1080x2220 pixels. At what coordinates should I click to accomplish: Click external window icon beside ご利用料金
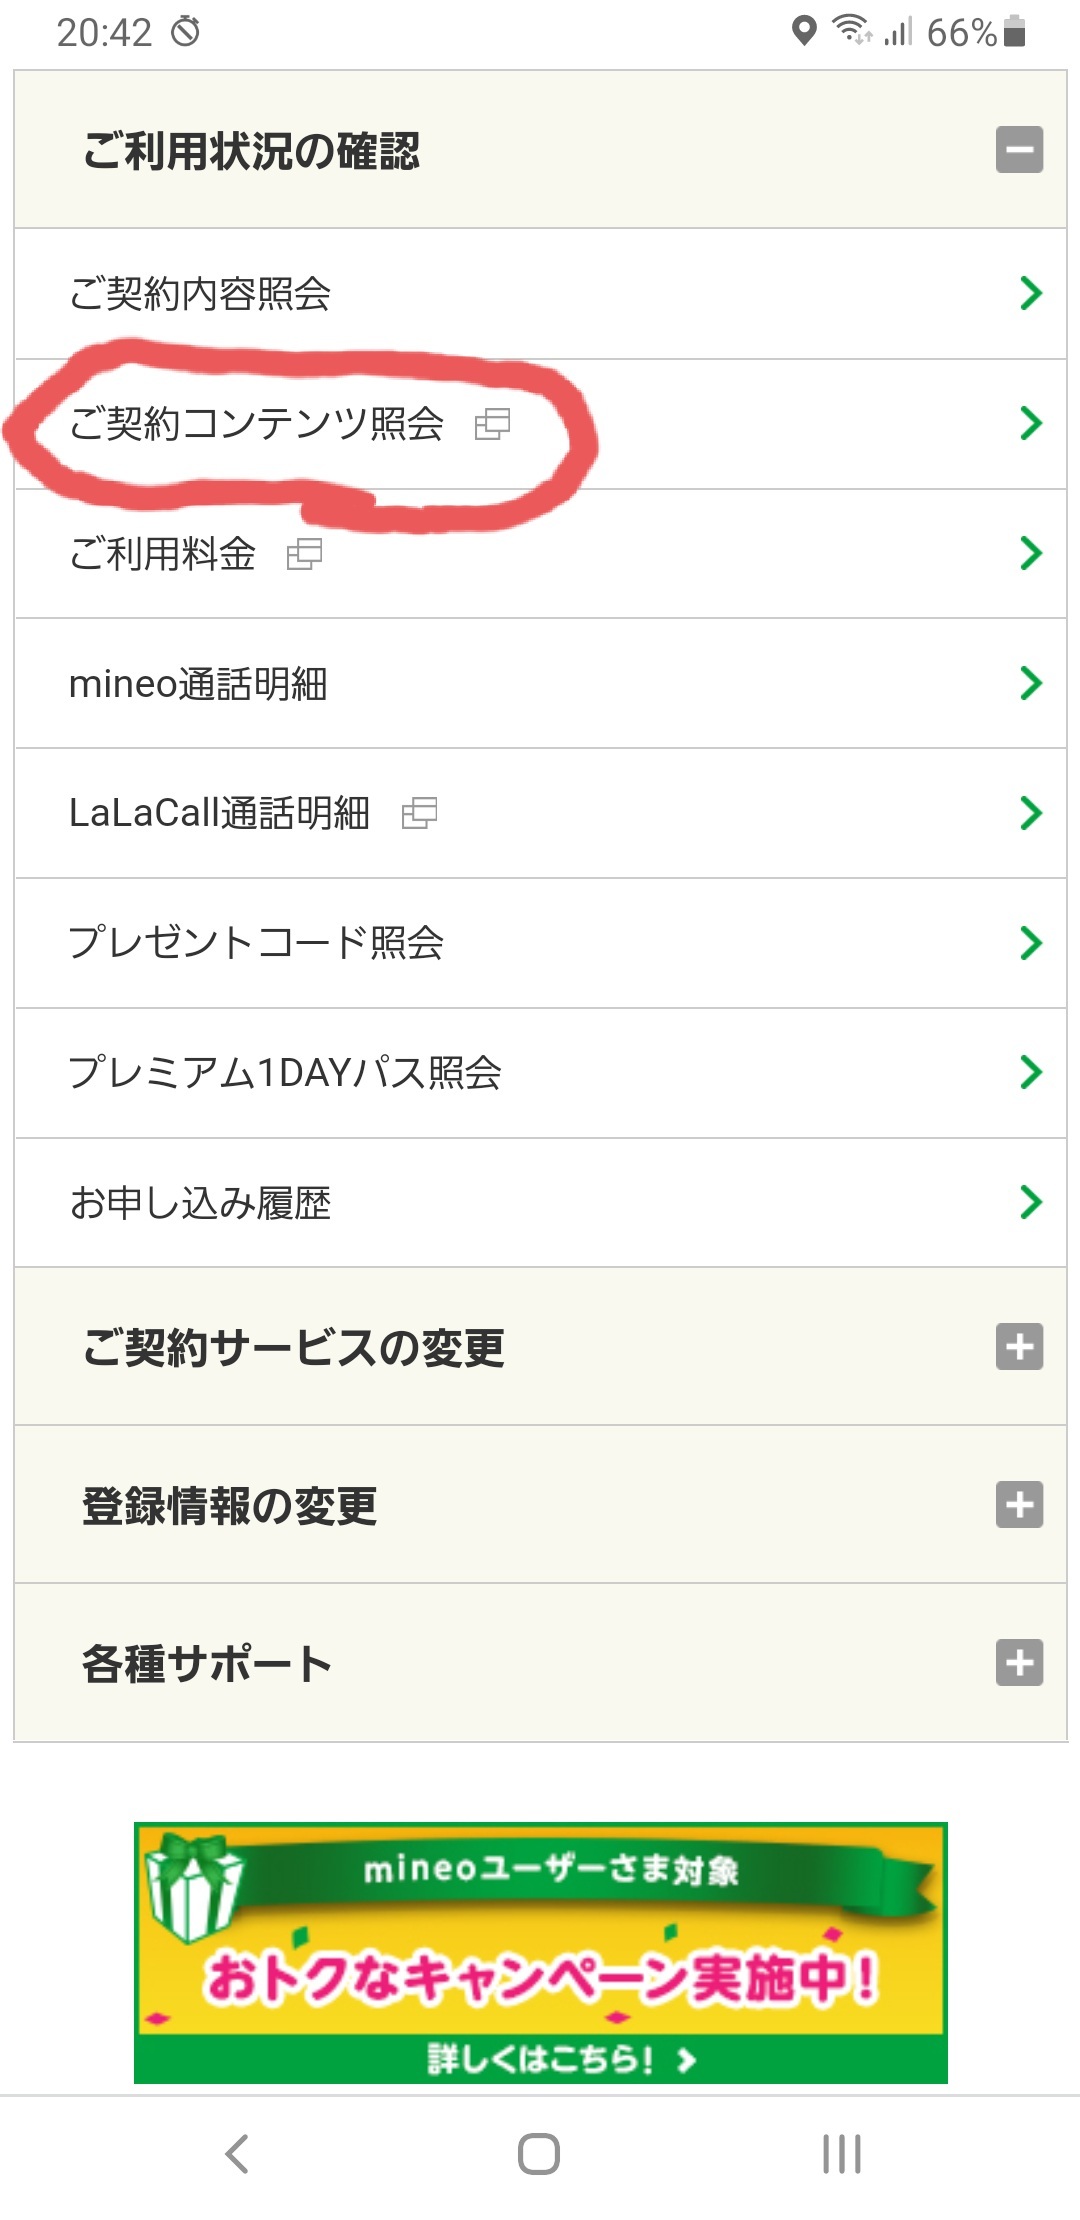(x=304, y=554)
